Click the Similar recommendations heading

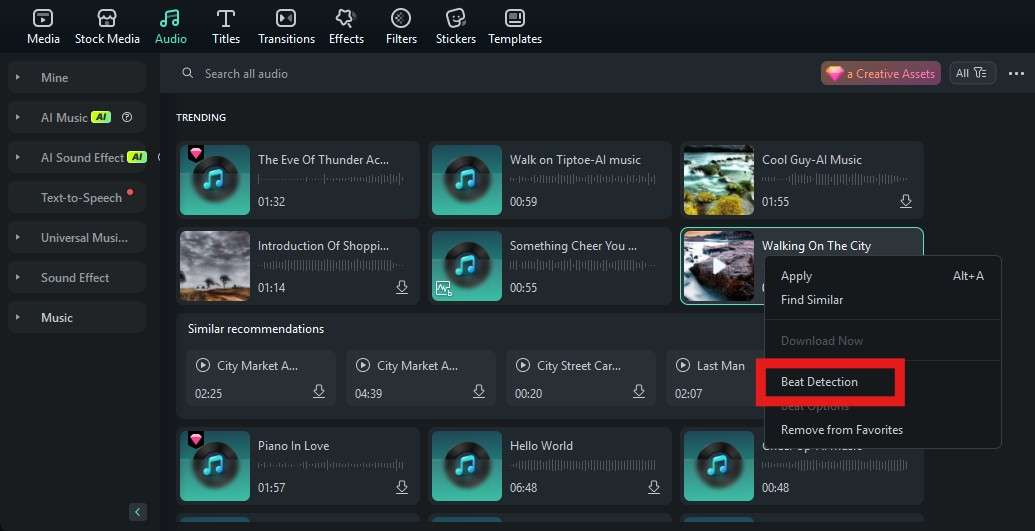256,329
